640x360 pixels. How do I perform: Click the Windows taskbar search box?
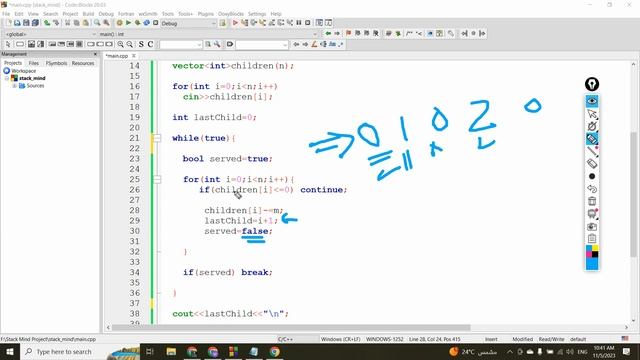coord(80,351)
